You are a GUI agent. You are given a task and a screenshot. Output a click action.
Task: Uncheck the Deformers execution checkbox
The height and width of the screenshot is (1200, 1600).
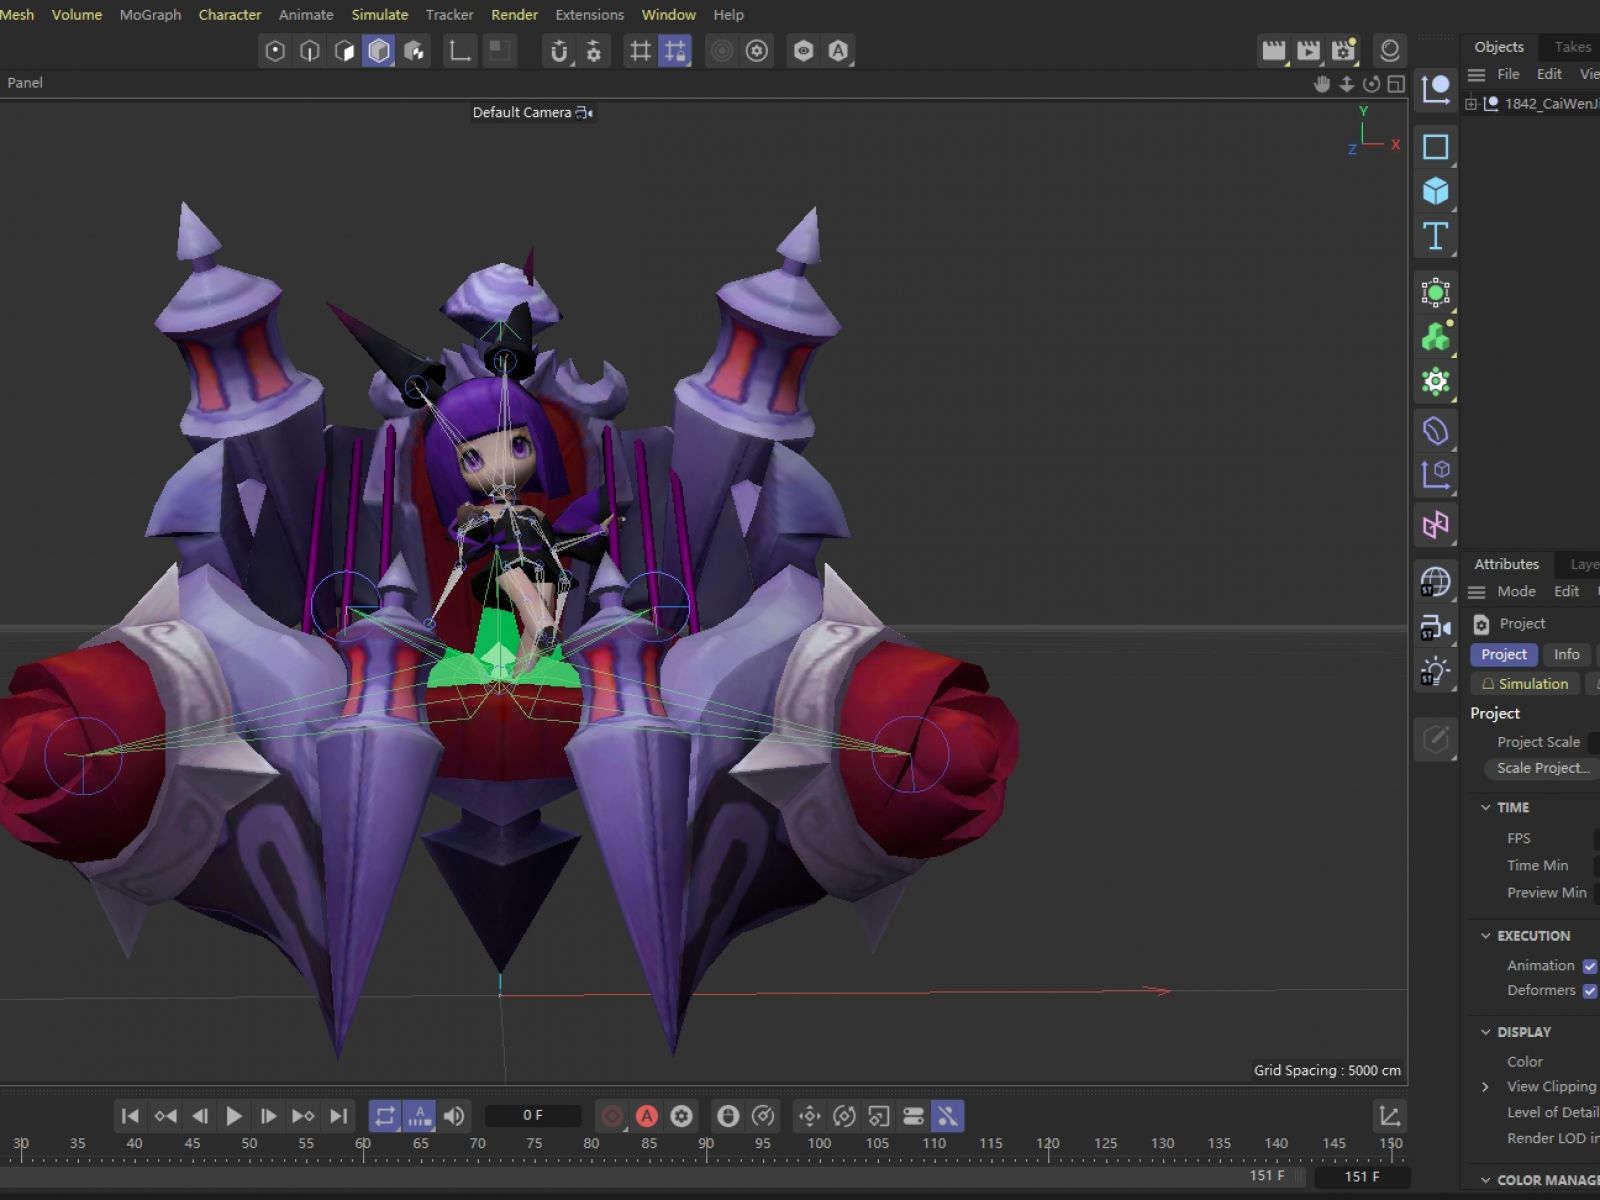click(x=1590, y=991)
